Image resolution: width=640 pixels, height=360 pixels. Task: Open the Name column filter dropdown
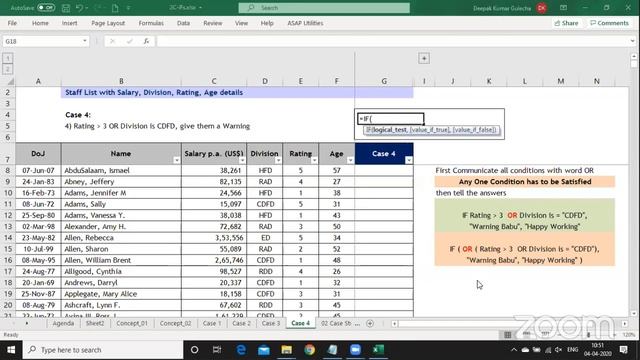click(176, 160)
